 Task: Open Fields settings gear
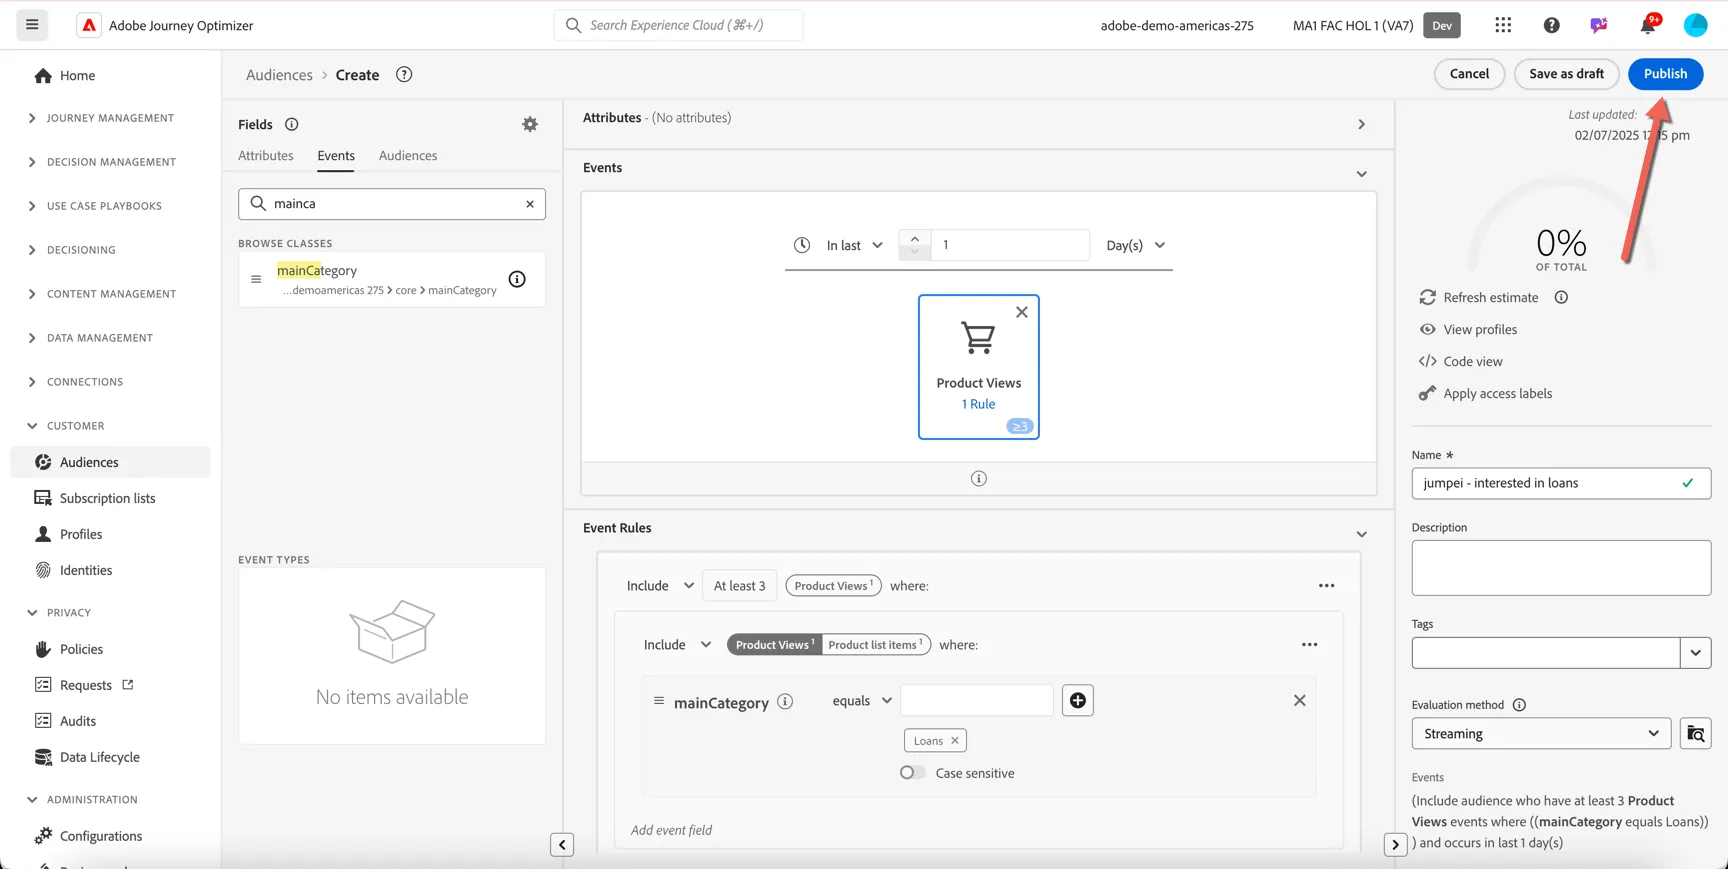(530, 124)
